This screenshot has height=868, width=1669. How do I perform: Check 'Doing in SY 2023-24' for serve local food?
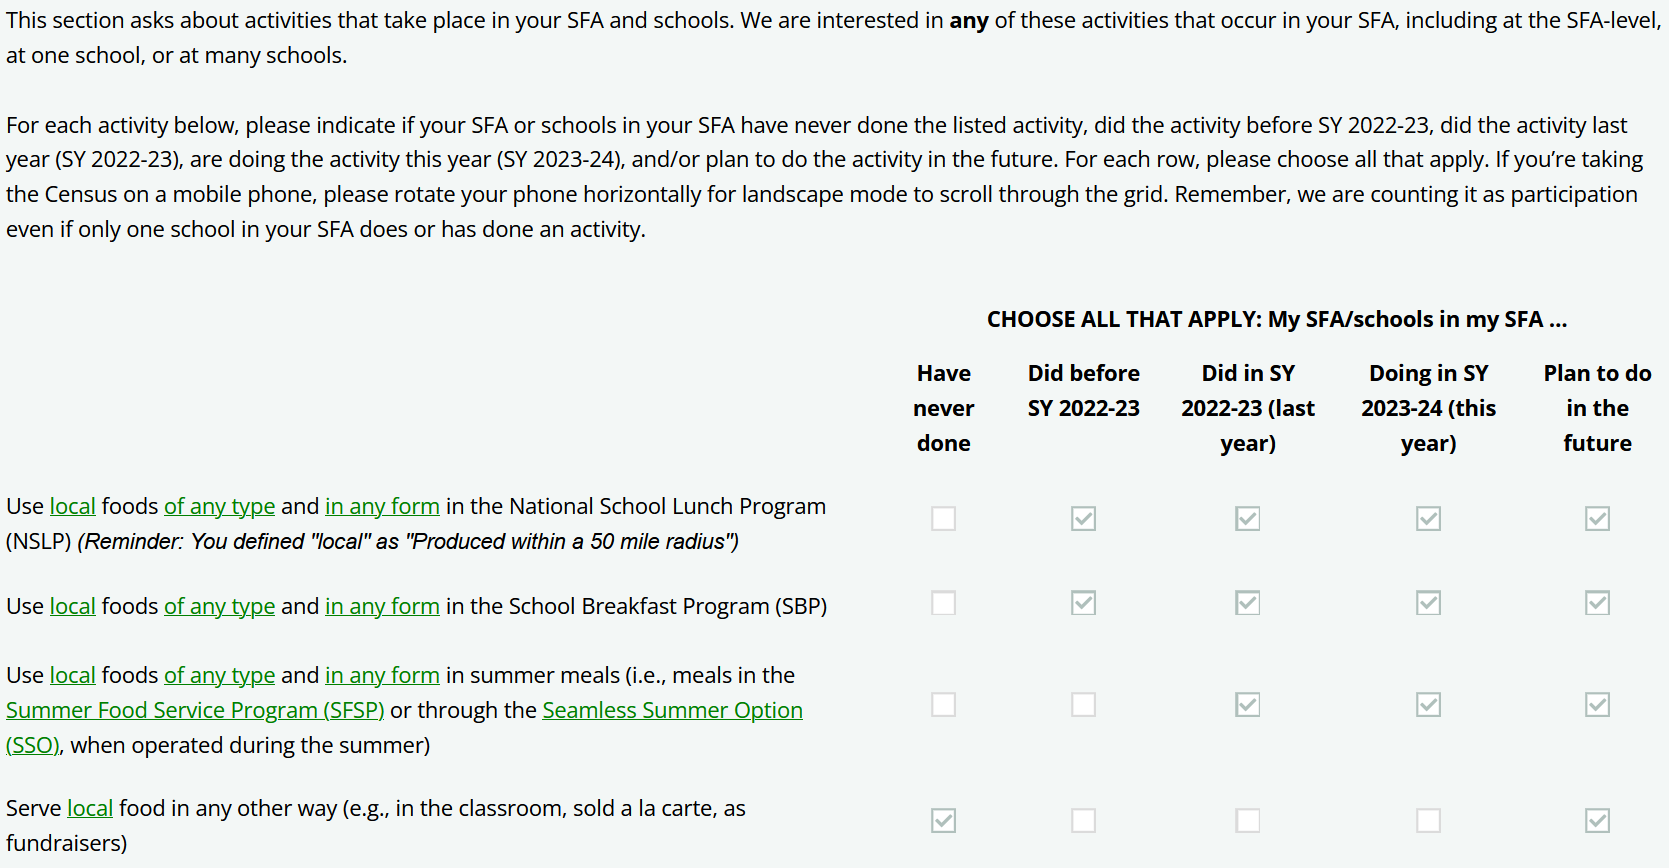(x=1428, y=821)
